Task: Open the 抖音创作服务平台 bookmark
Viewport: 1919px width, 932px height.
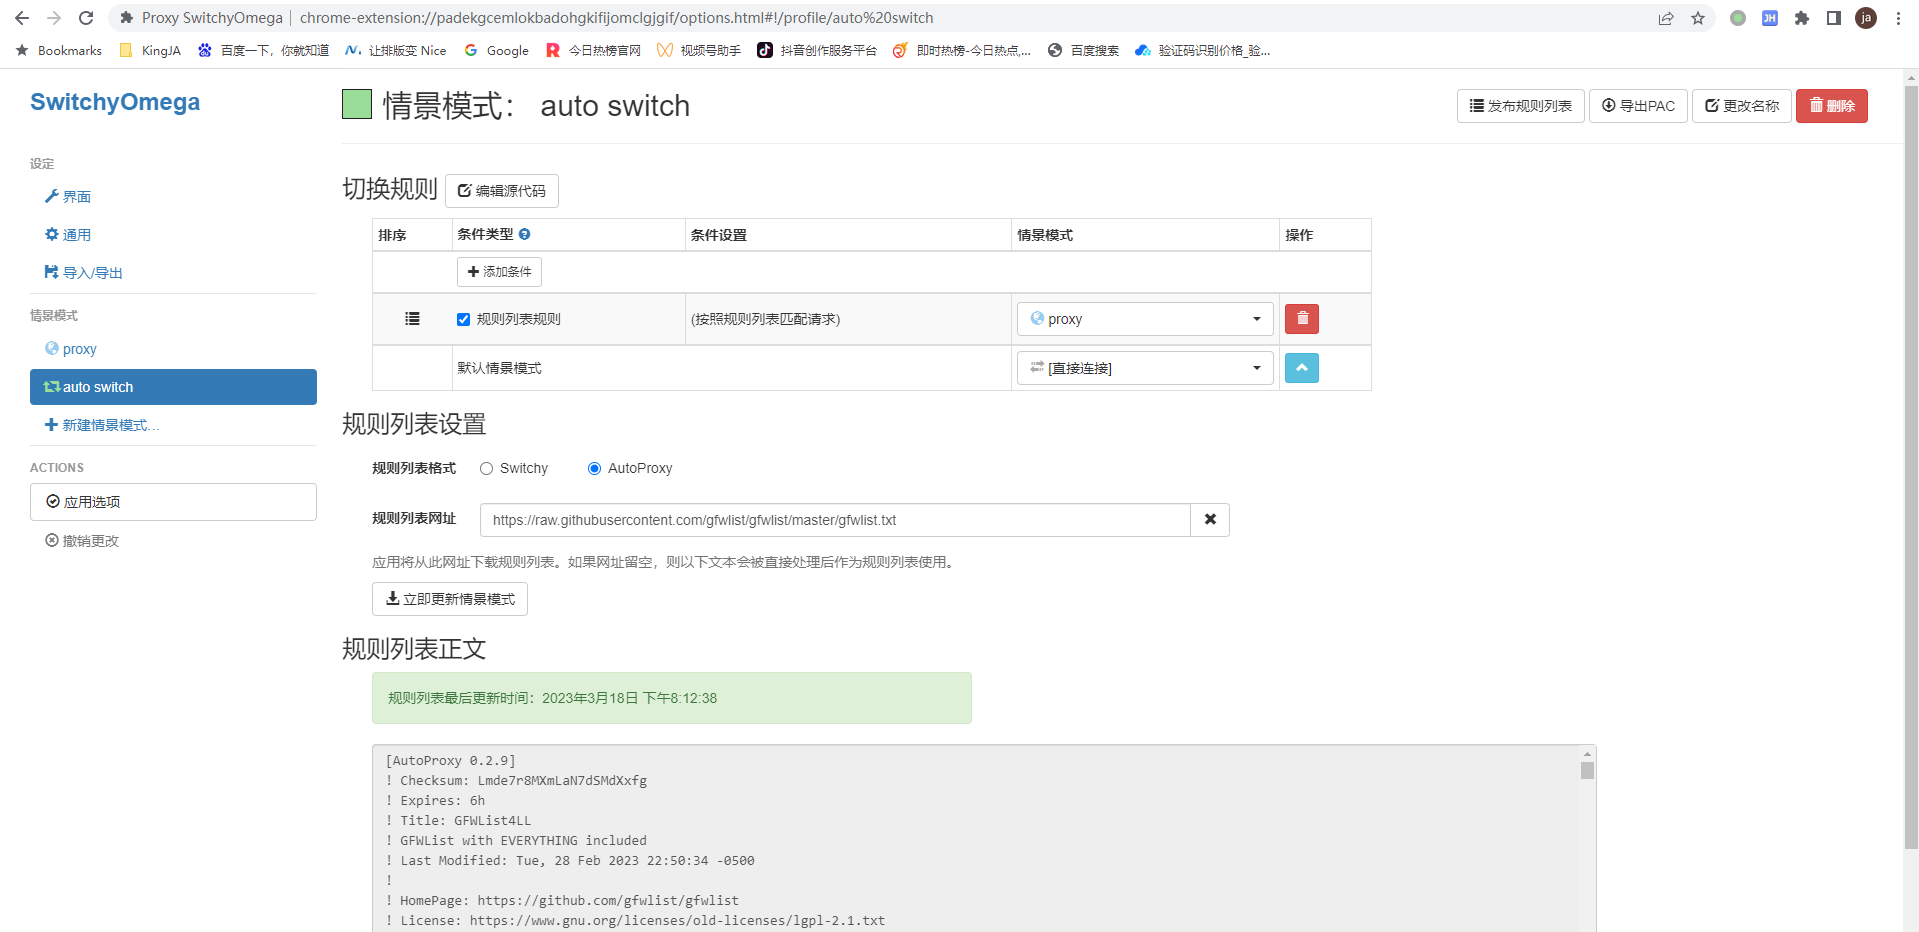Action: [817, 50]
